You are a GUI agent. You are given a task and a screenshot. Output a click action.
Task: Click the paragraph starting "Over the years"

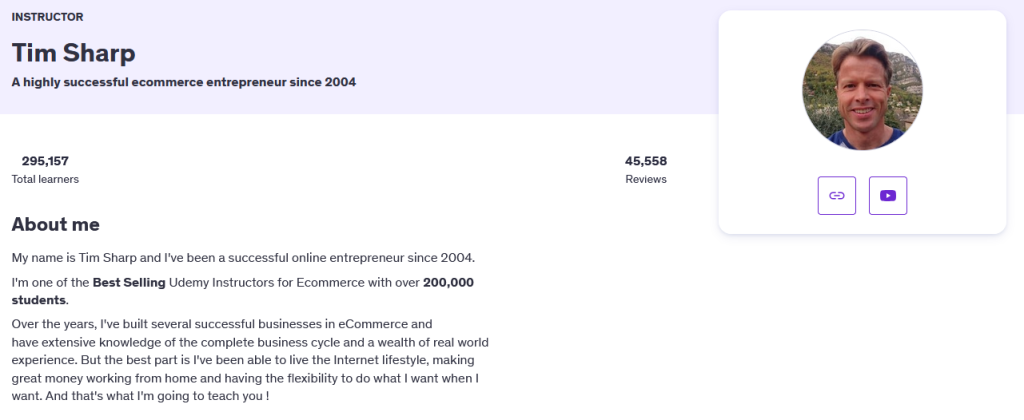click(x=250, y=360)
